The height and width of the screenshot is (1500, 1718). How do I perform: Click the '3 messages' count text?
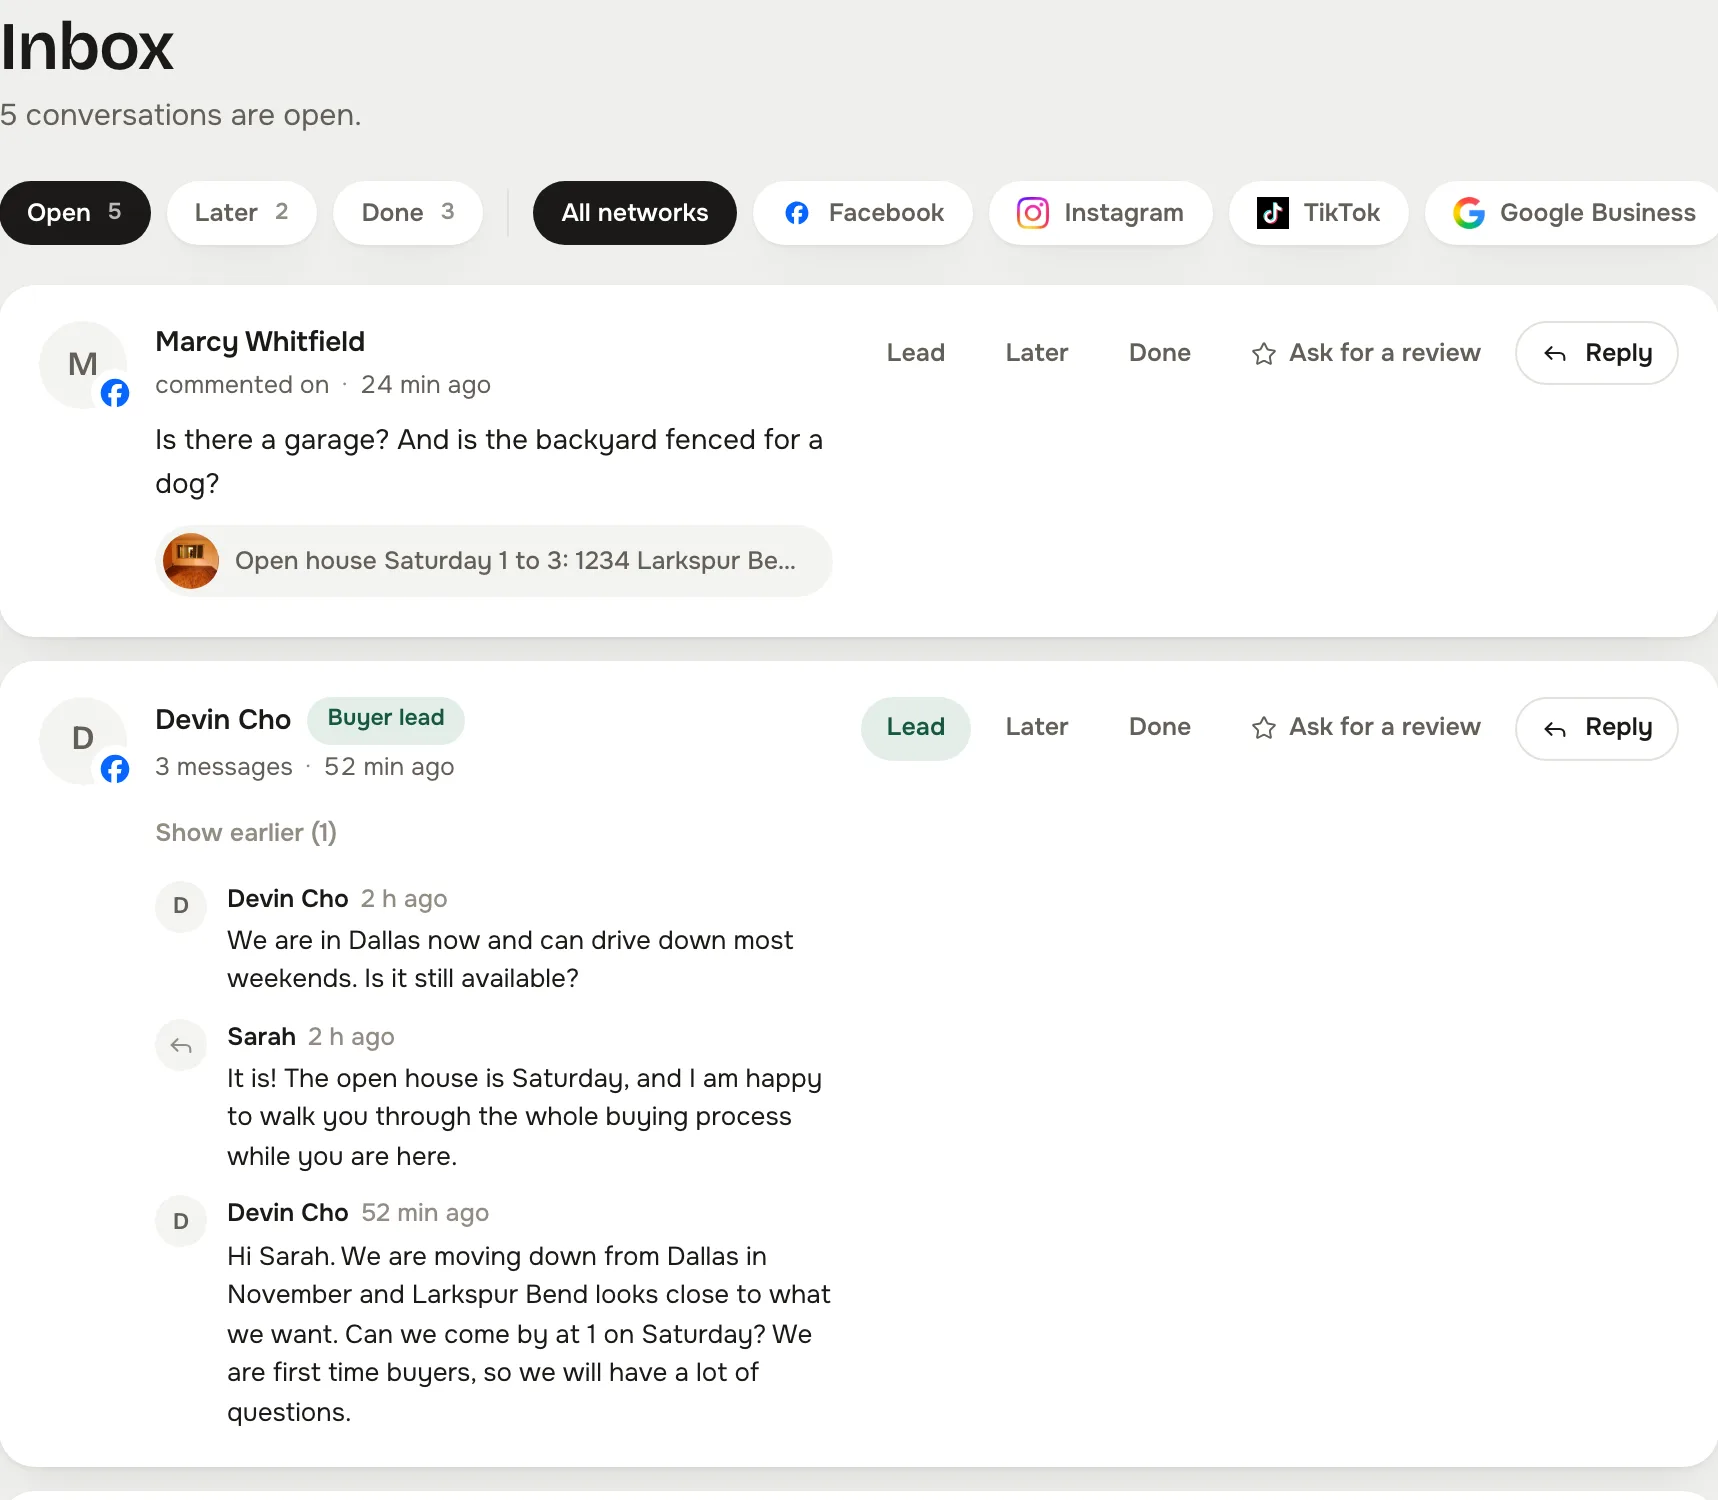(x=224, y=767)
